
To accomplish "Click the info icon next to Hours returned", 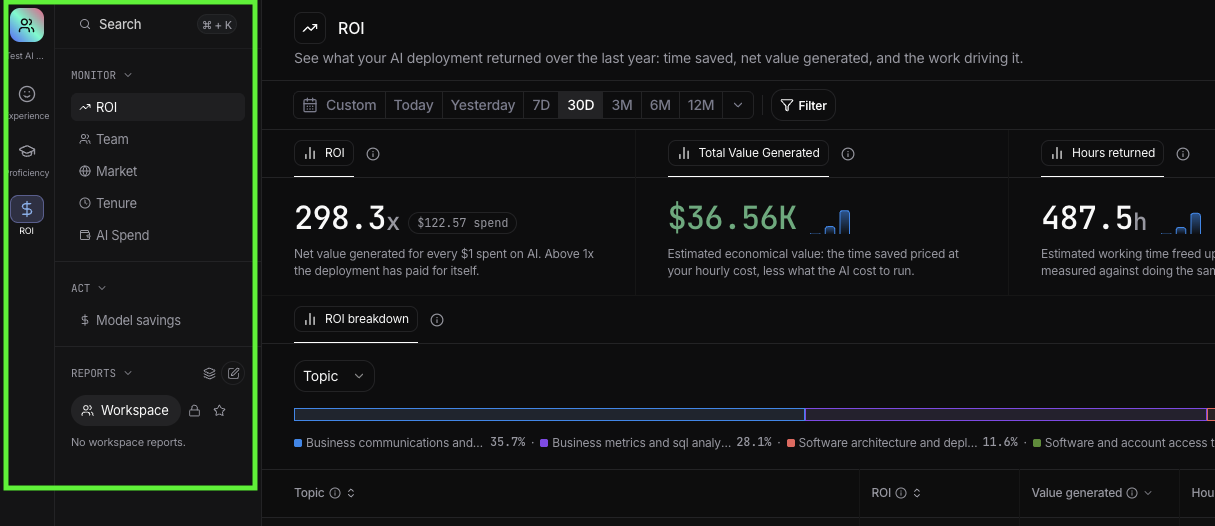I will (x=1183, y=154).
